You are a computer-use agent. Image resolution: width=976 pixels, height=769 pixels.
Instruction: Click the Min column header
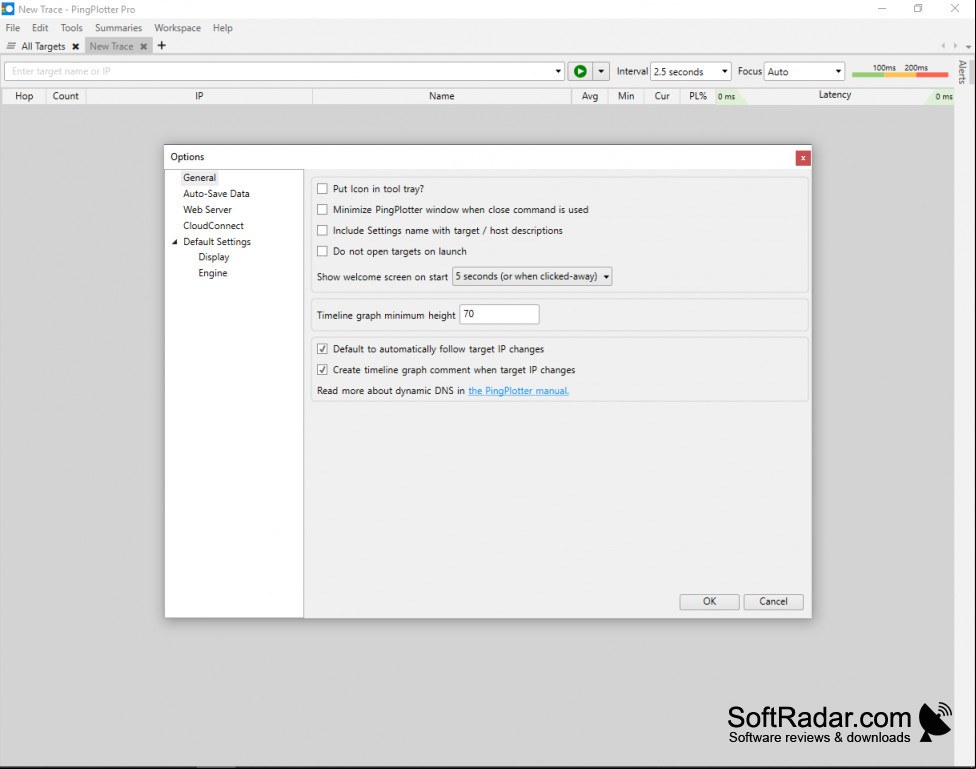(x=626, y=96)
